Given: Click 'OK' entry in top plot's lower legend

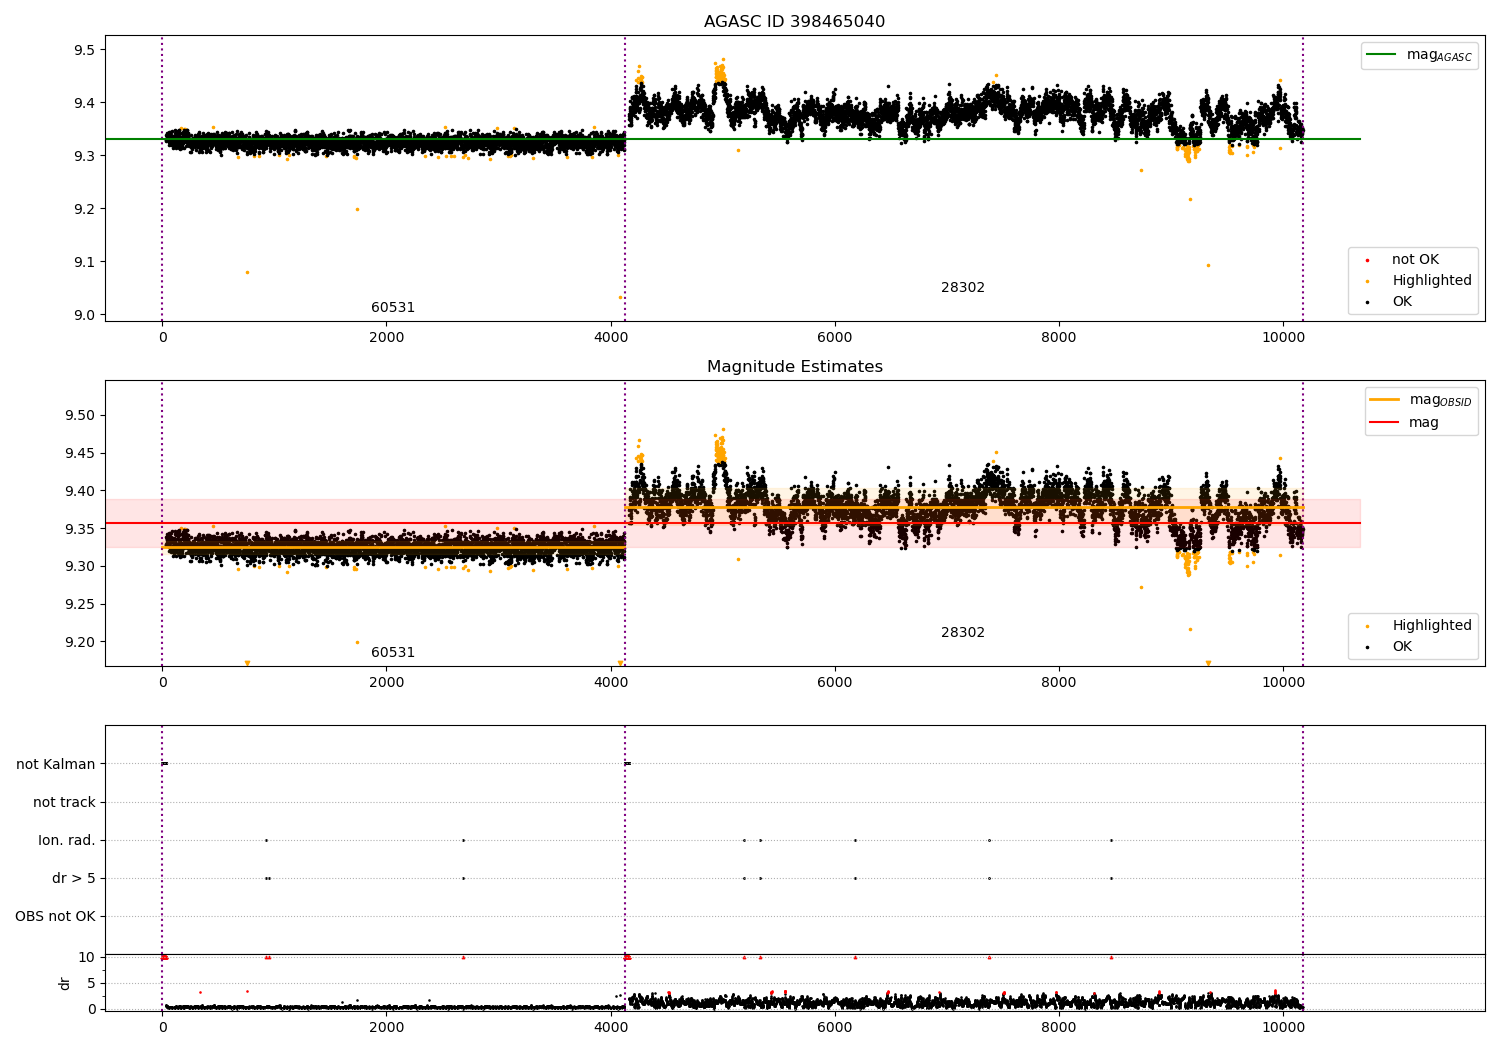Looking at the screenshot, I should coord(1402,302).
